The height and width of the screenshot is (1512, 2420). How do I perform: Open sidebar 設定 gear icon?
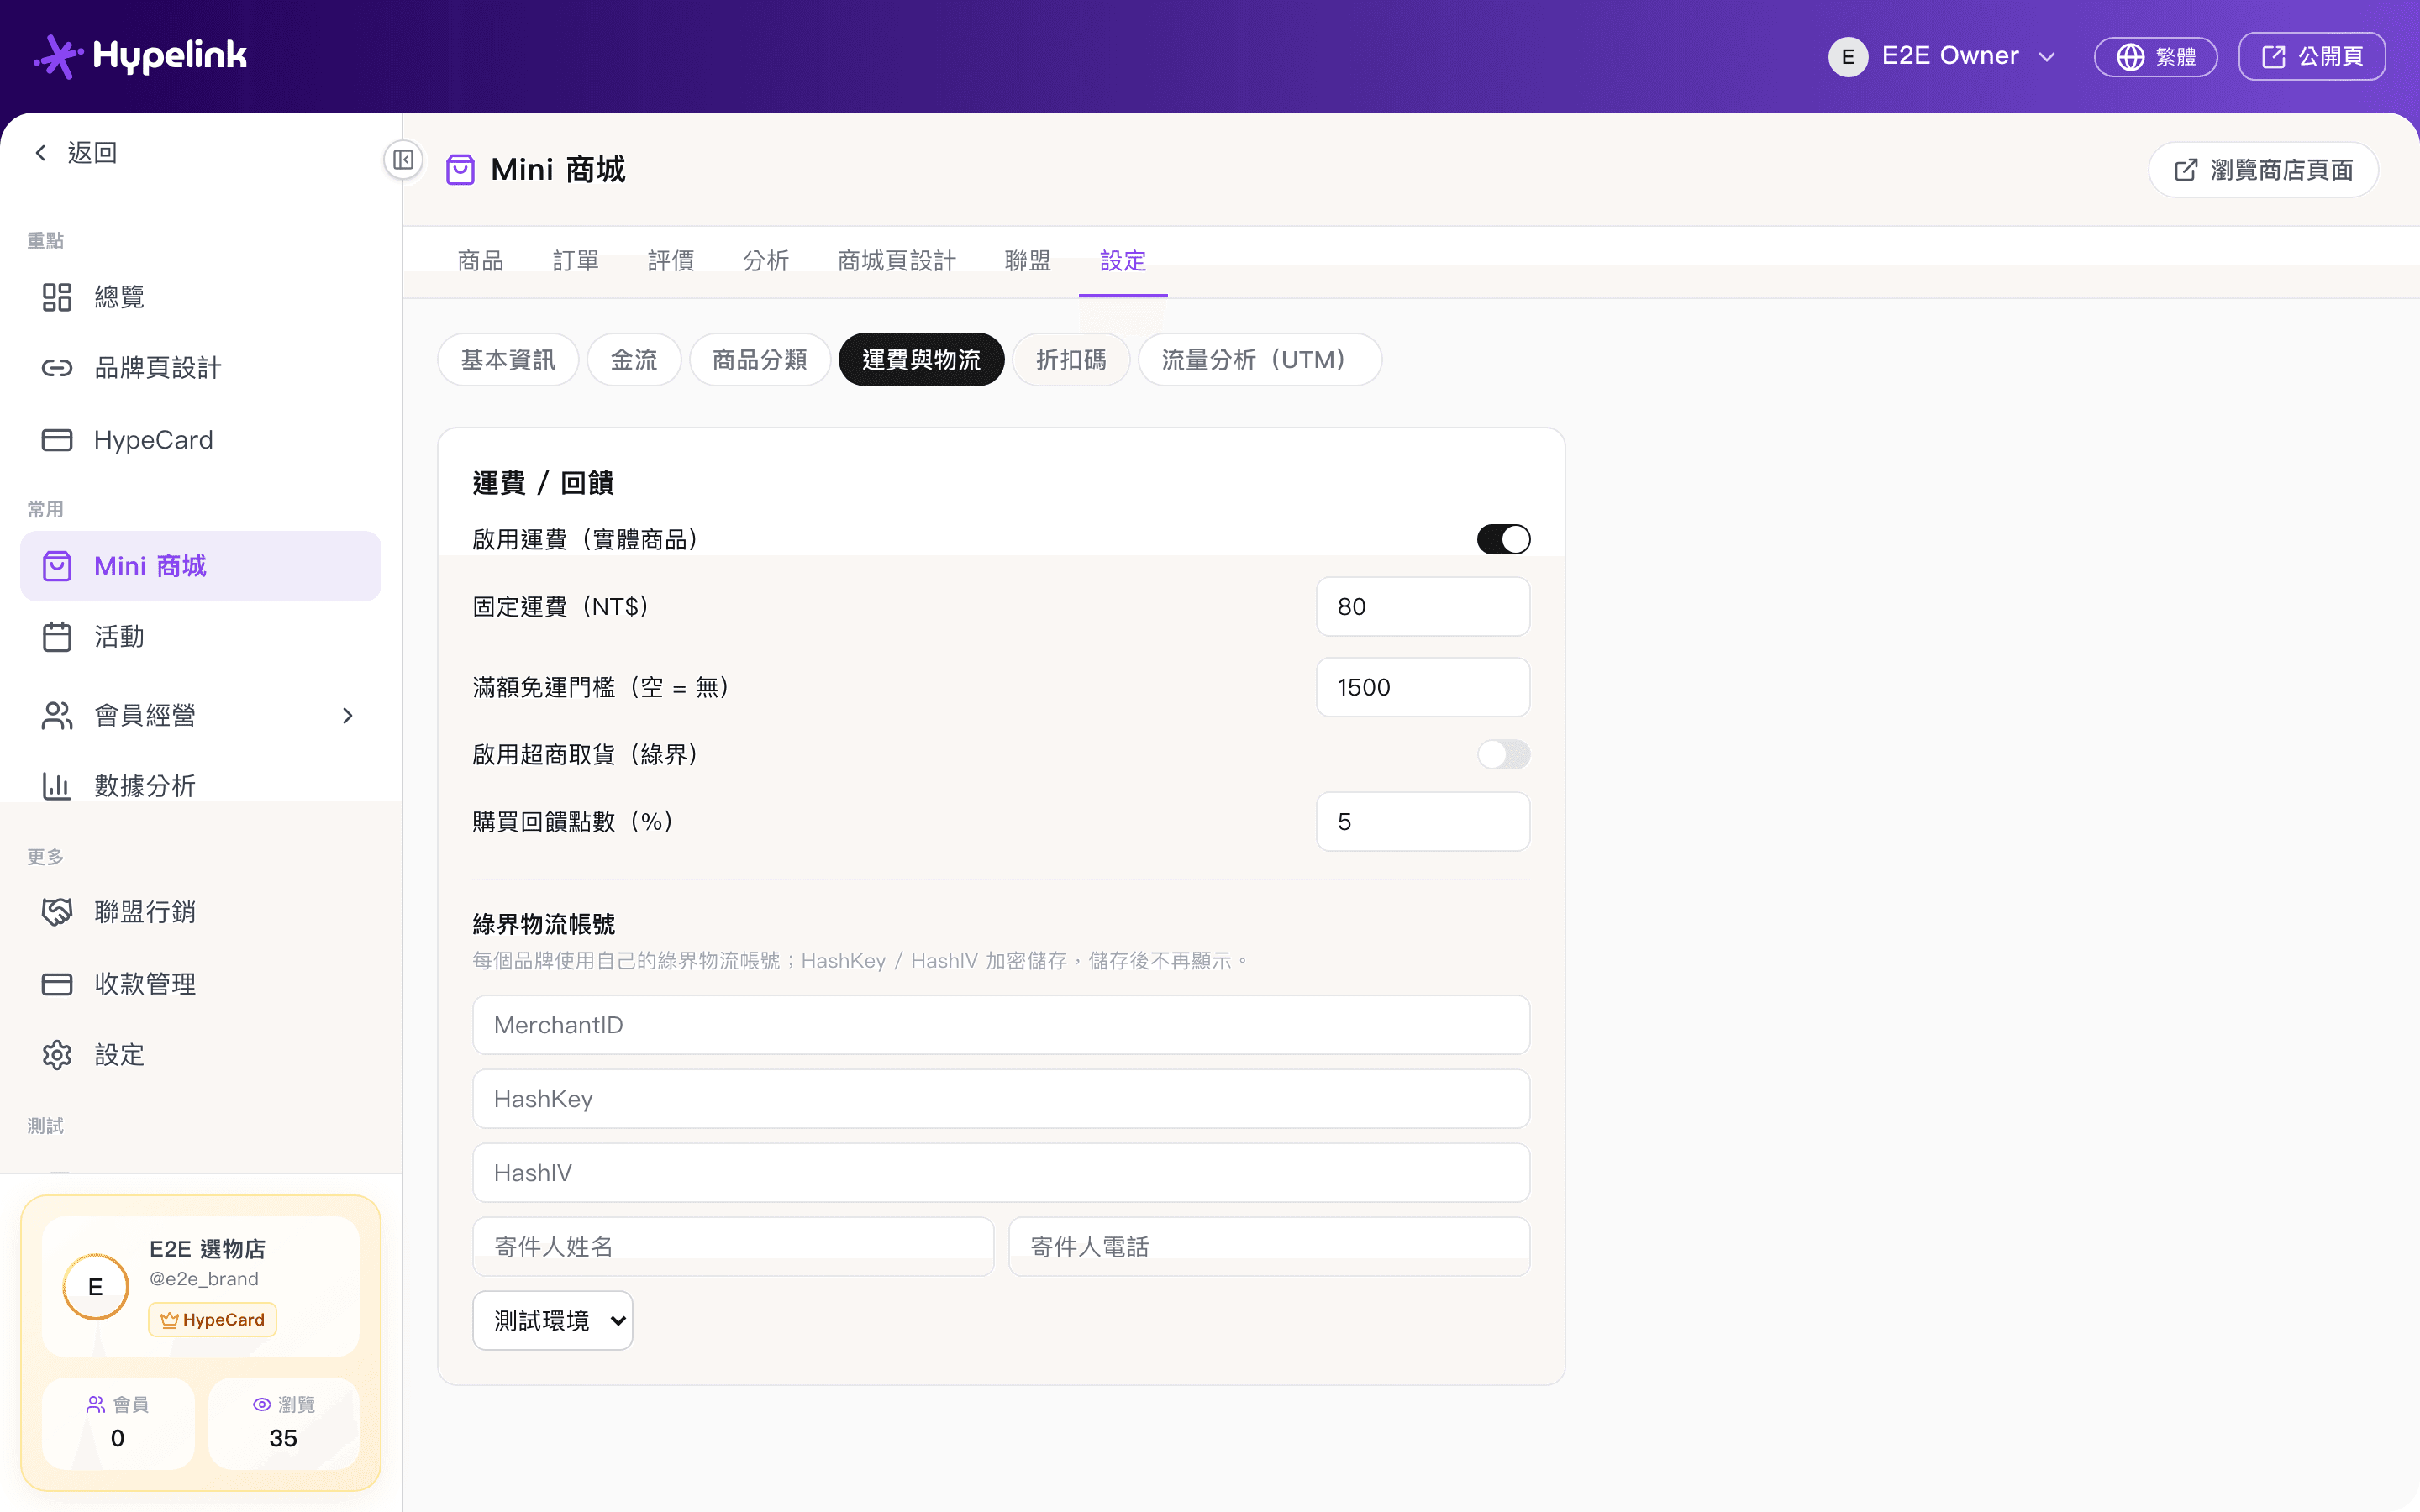57,1055
